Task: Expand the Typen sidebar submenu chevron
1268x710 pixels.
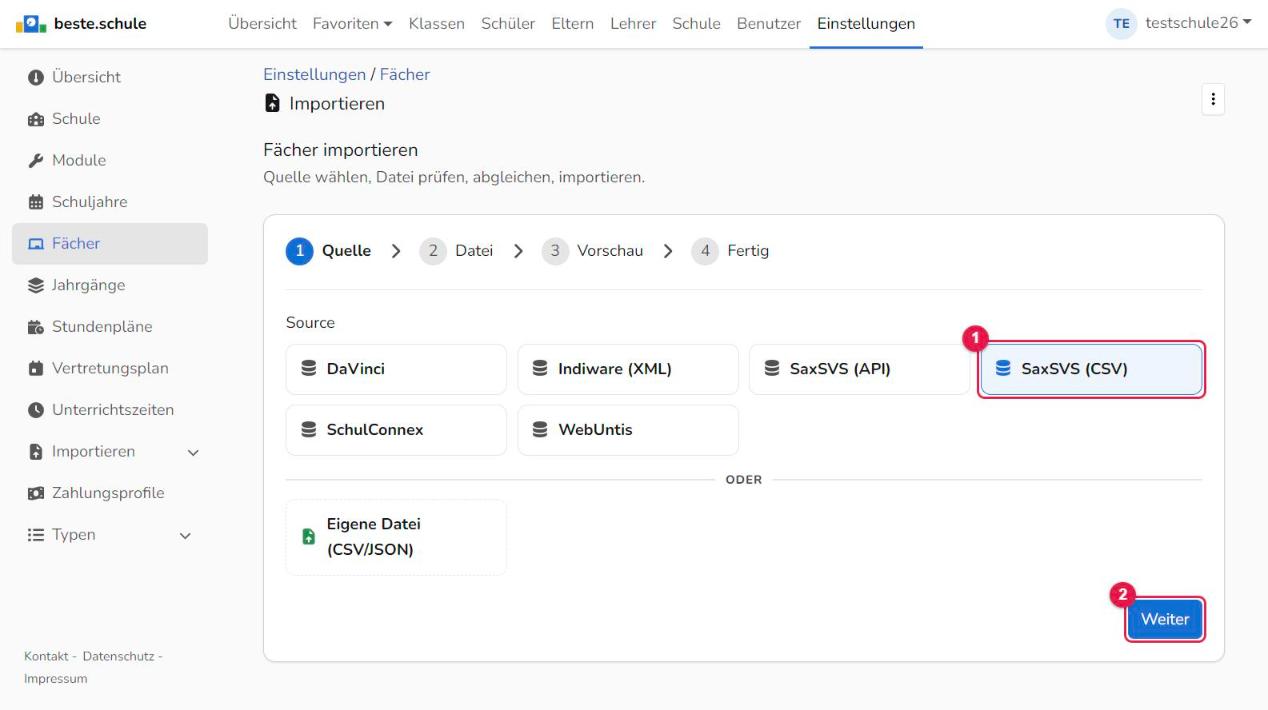Action: (x=185, y=536)
